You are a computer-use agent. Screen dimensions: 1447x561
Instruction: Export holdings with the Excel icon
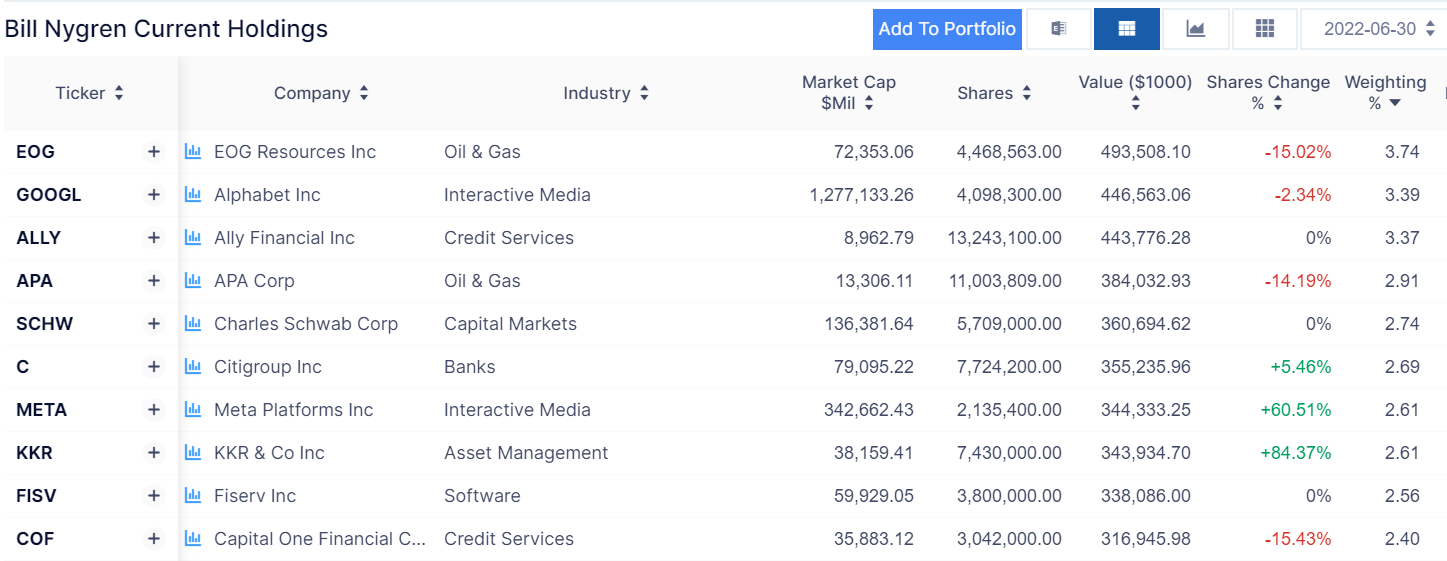coord(1058,29)
